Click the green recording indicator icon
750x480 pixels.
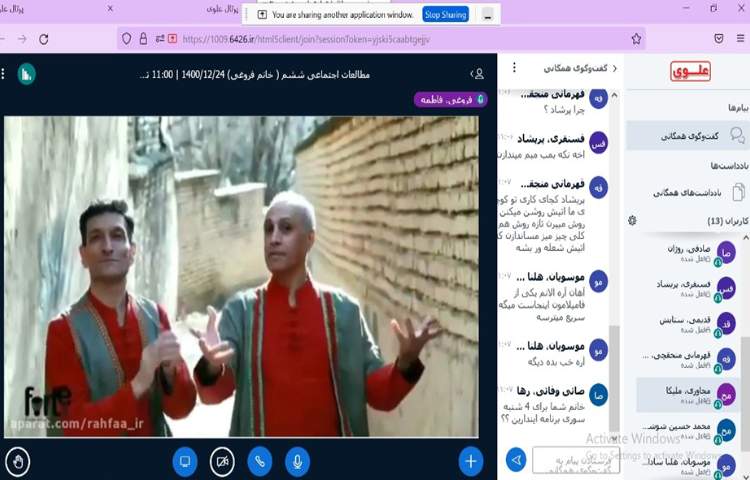[26, 74]
